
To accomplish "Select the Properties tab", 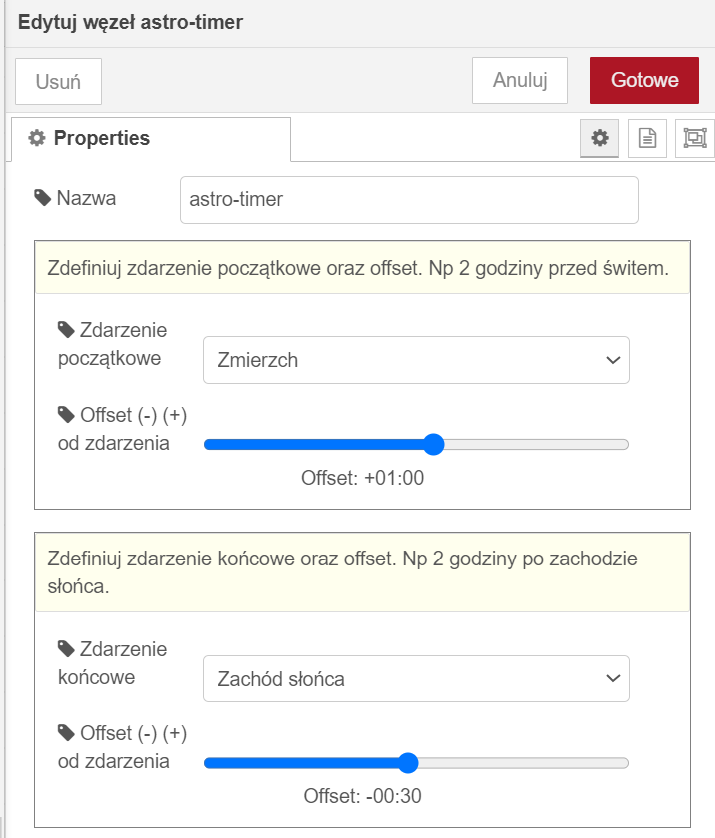I will point(151,138).
